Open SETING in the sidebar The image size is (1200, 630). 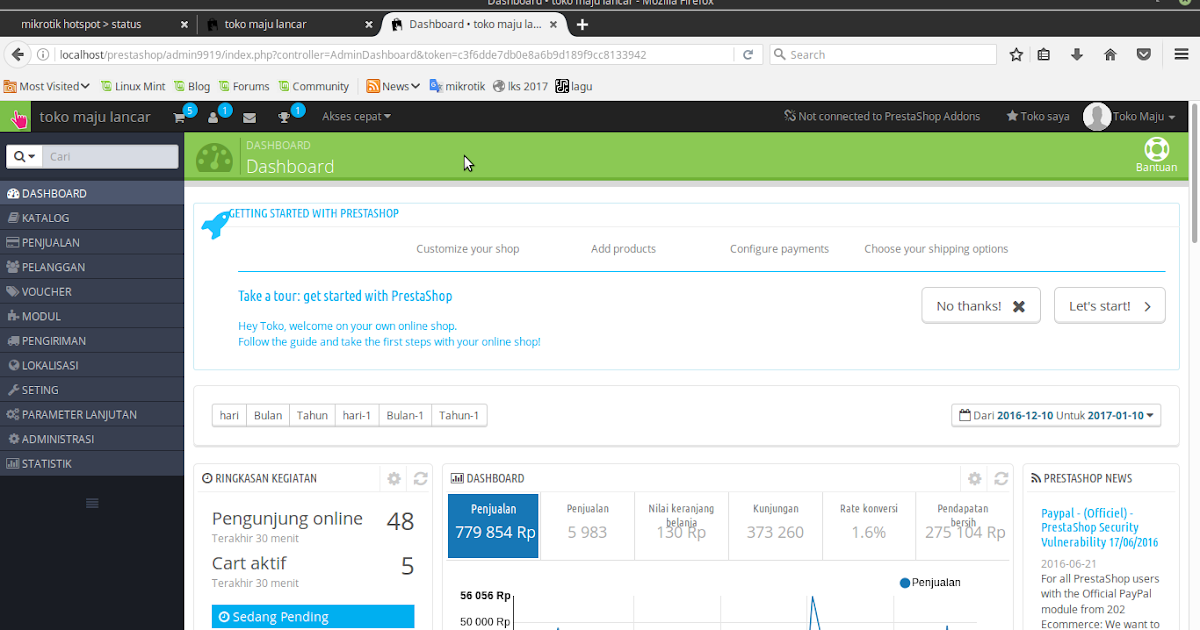click(92, 390)
